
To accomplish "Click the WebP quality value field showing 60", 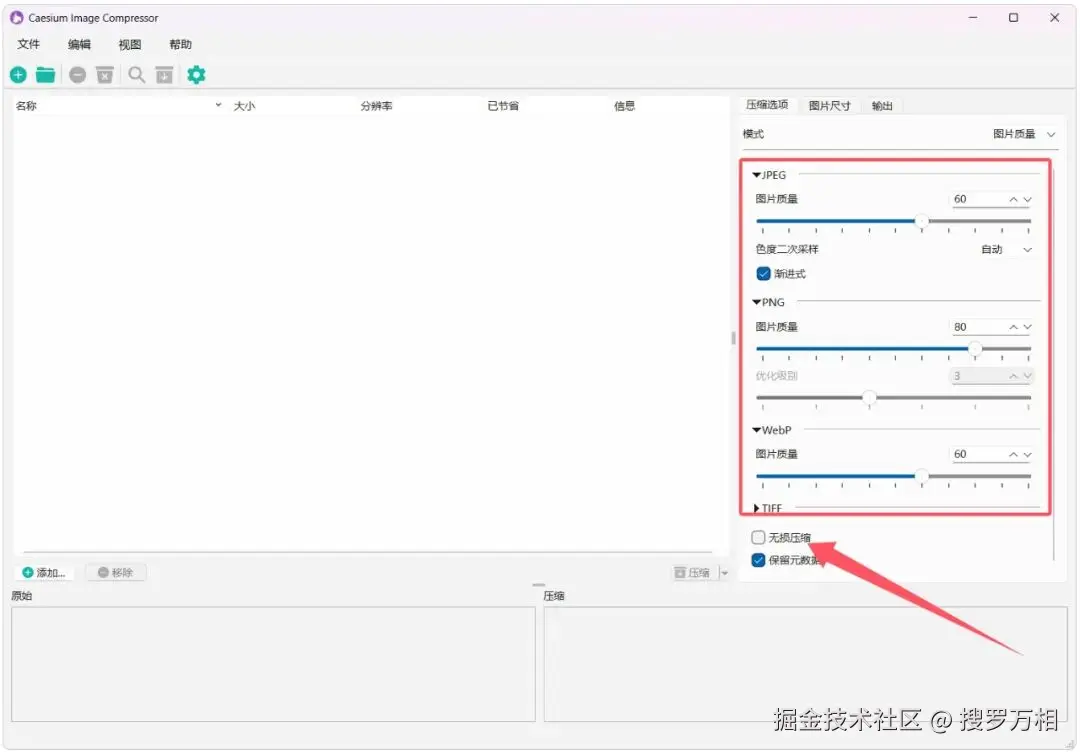I will [978, 455].
